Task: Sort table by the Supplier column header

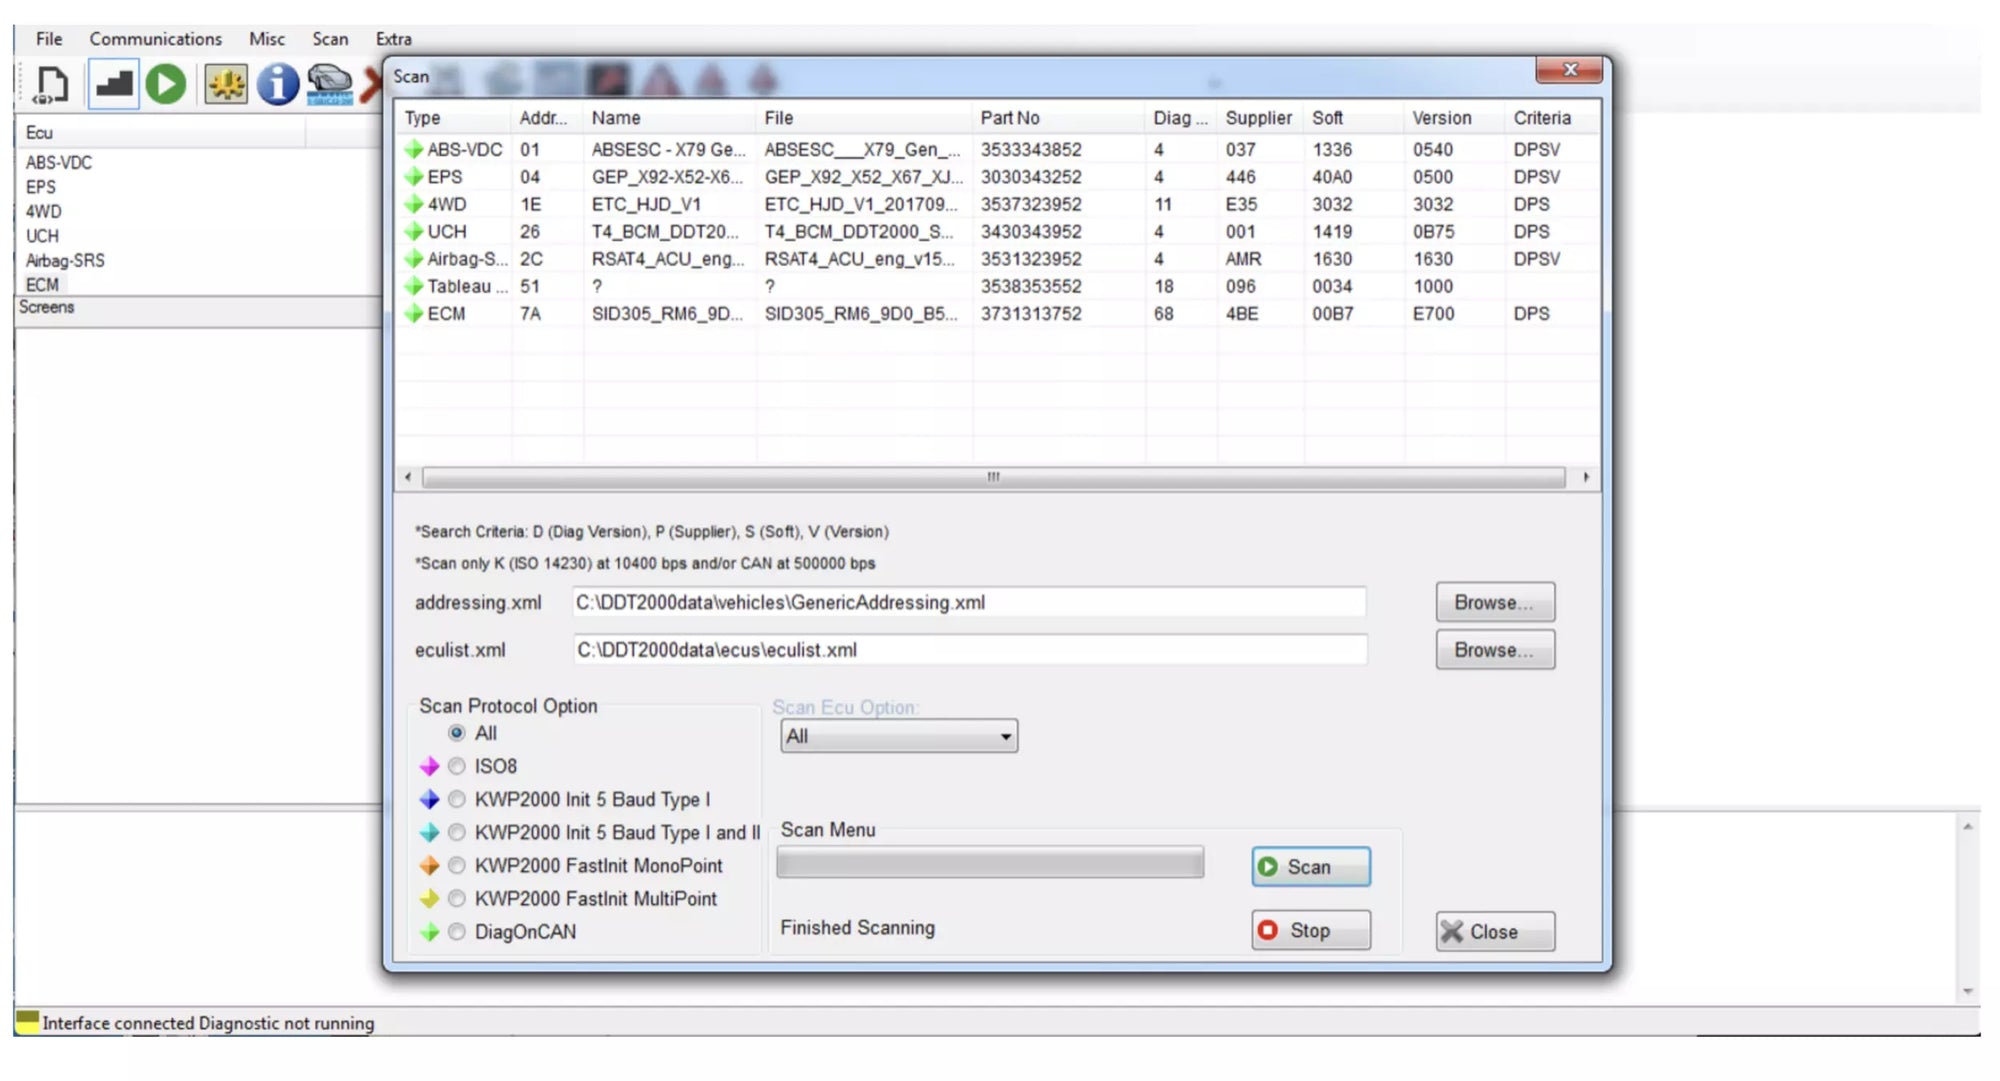Action: pos(1260,118)
